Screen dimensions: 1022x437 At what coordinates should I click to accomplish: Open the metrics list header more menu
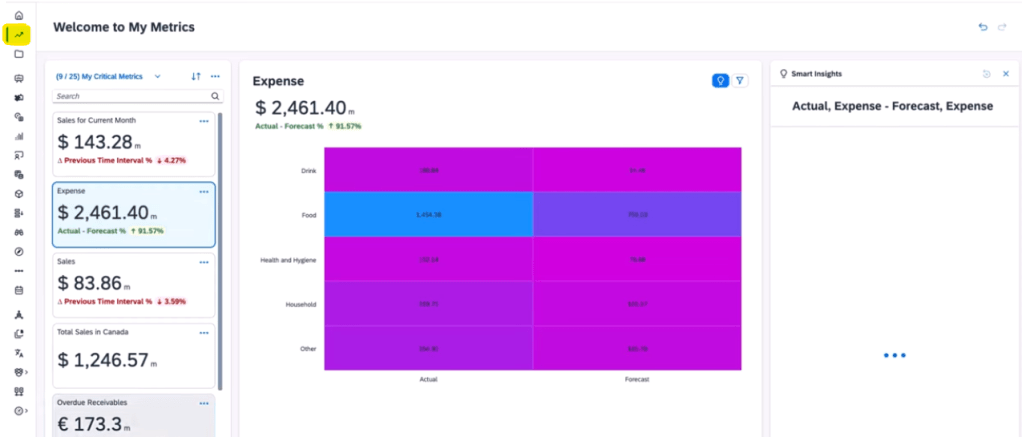point(215,76)
